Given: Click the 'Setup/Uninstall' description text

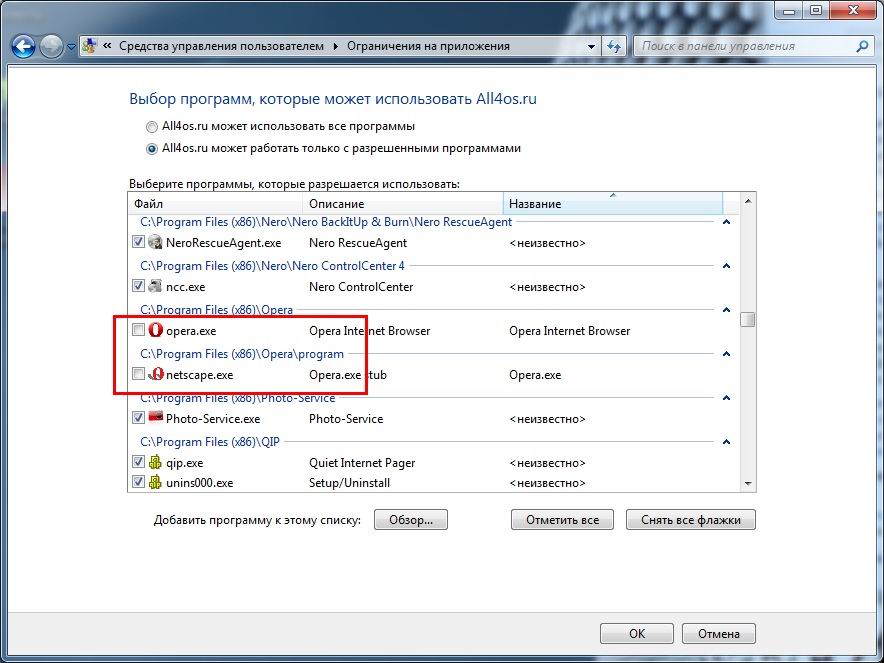Looking at the screenshot, I should coord(350,483).
